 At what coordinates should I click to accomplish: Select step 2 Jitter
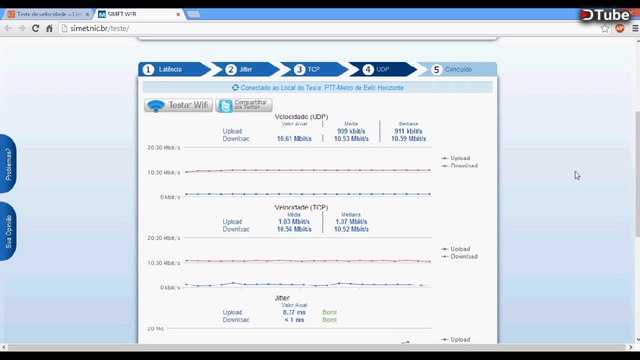coord(247,69)
